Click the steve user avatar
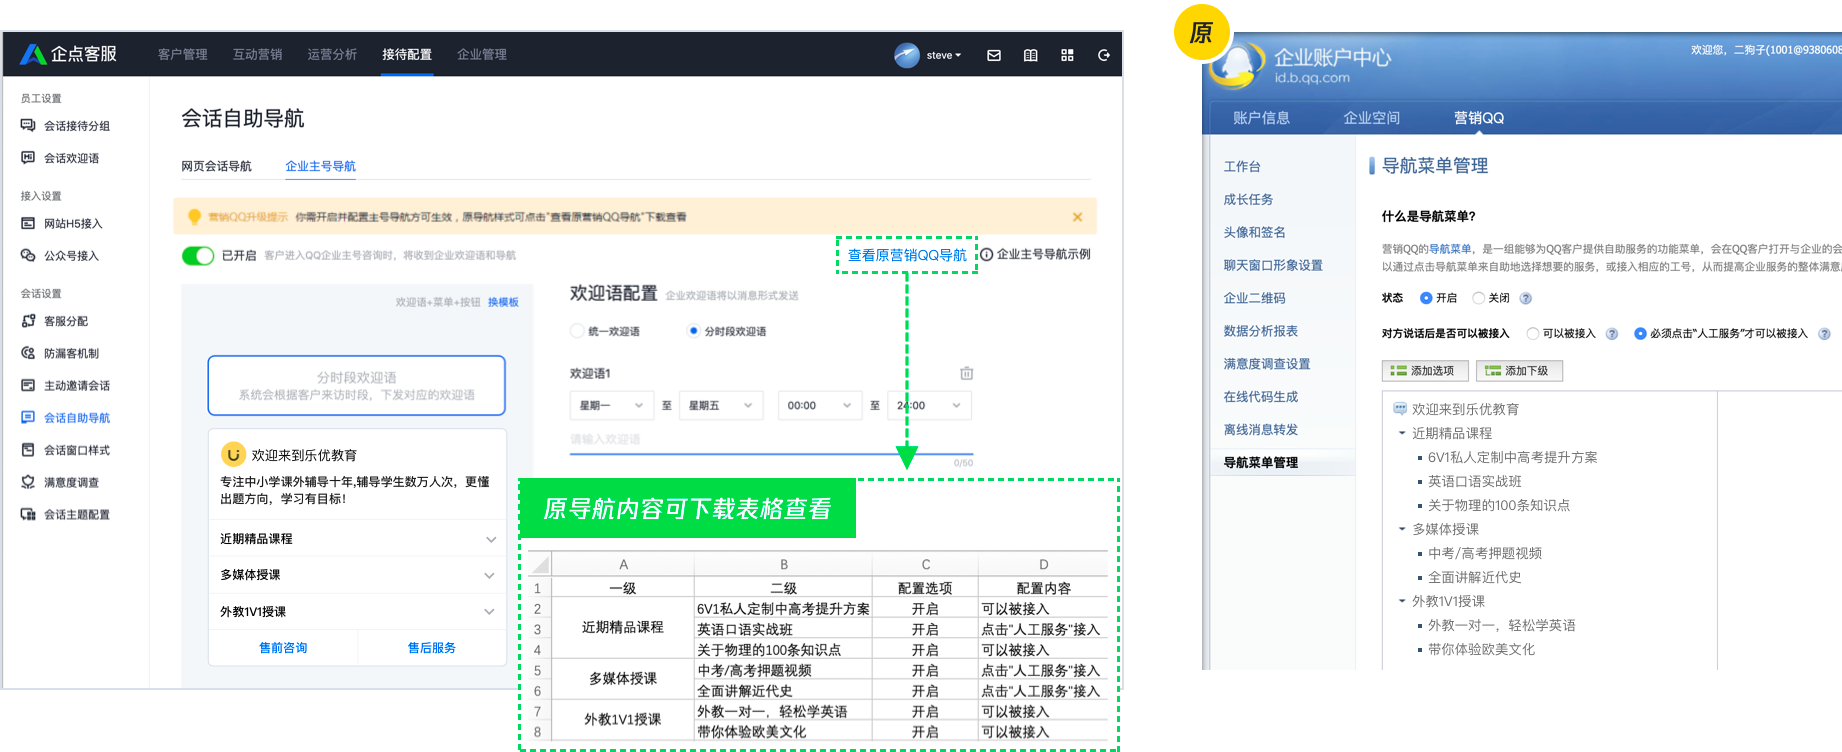1842x752 pixels. pos(907,55)
